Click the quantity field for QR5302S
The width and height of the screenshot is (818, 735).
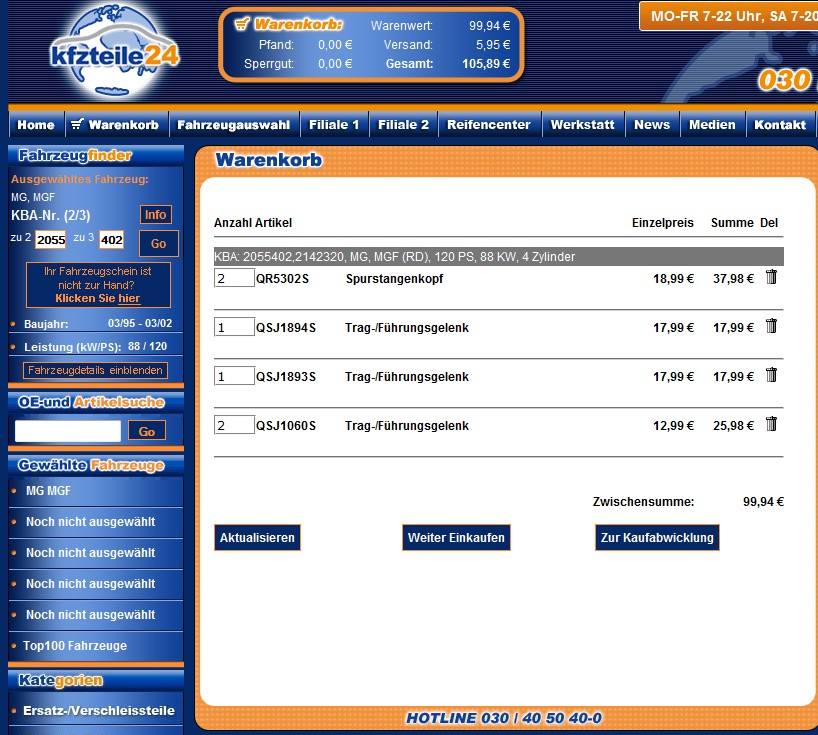coord(234,278)
